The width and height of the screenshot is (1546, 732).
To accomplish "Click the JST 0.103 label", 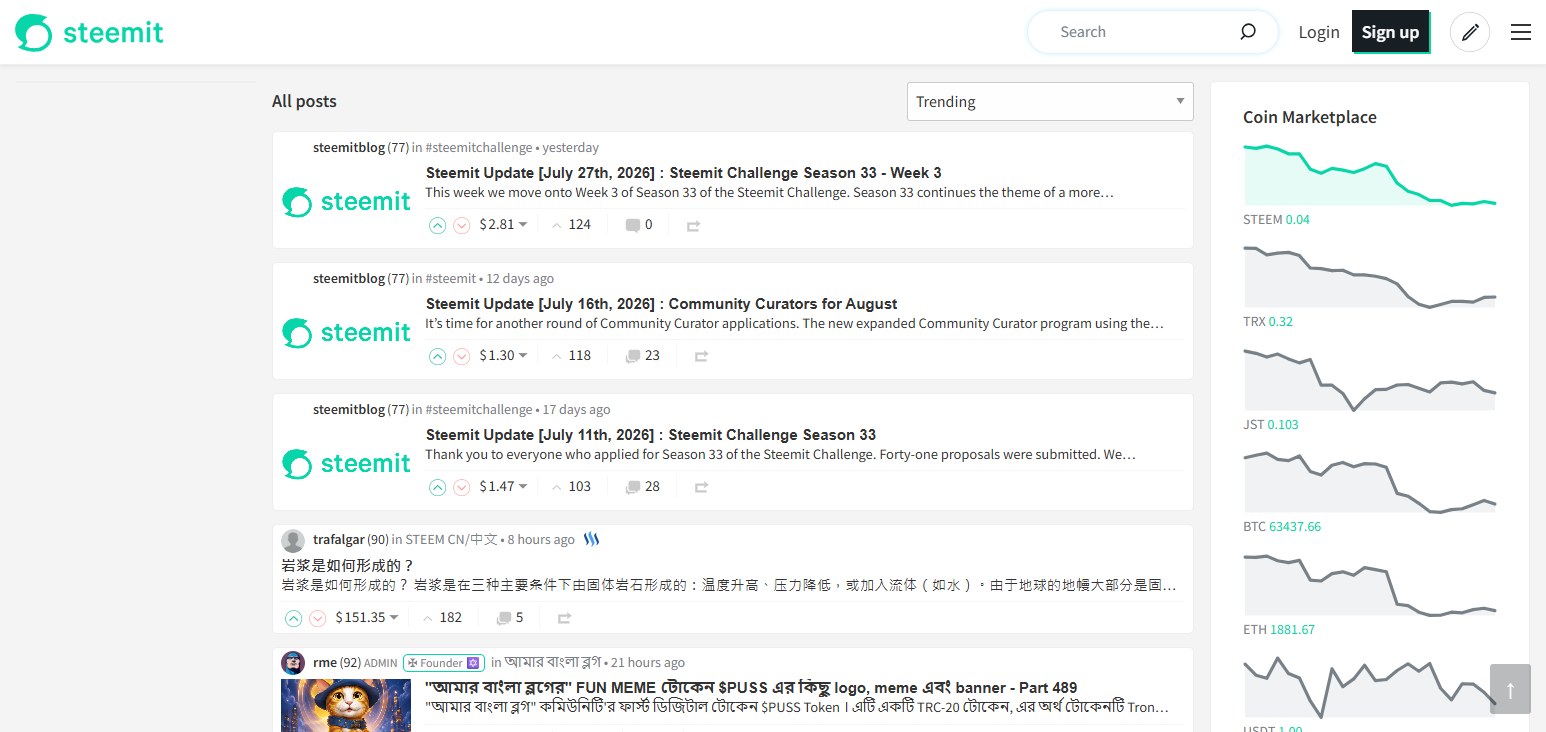I will pos(1271,425).
